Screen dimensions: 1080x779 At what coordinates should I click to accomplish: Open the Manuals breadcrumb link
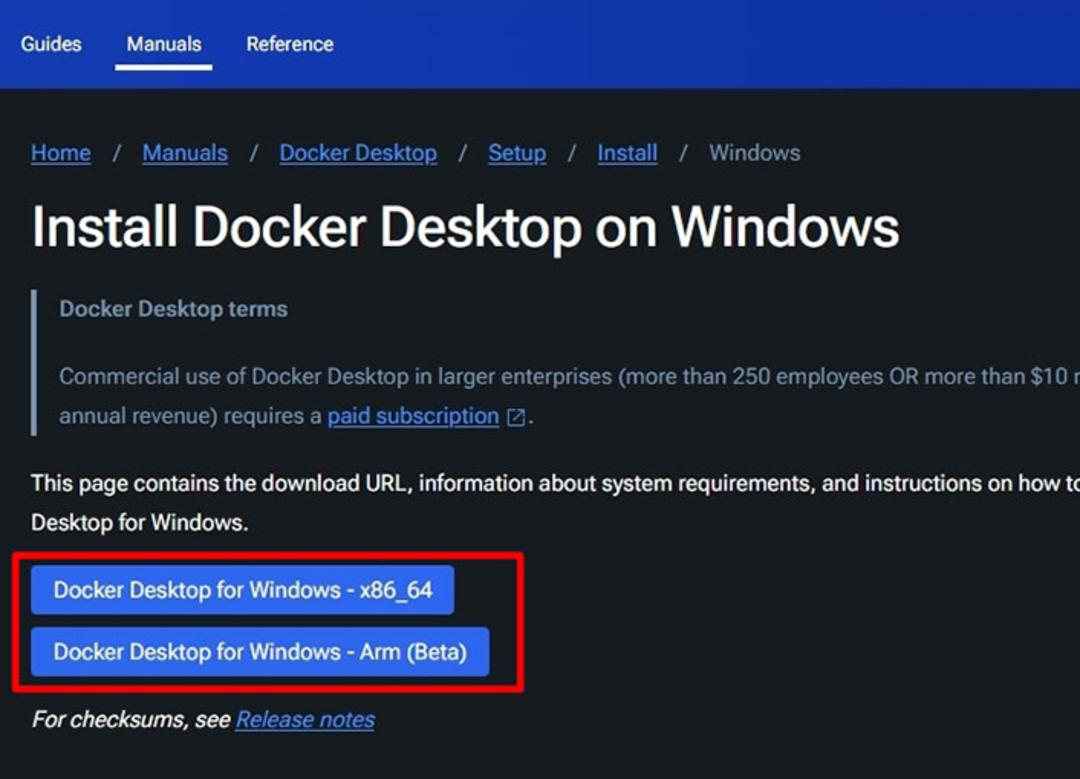[x=185, y=153]
